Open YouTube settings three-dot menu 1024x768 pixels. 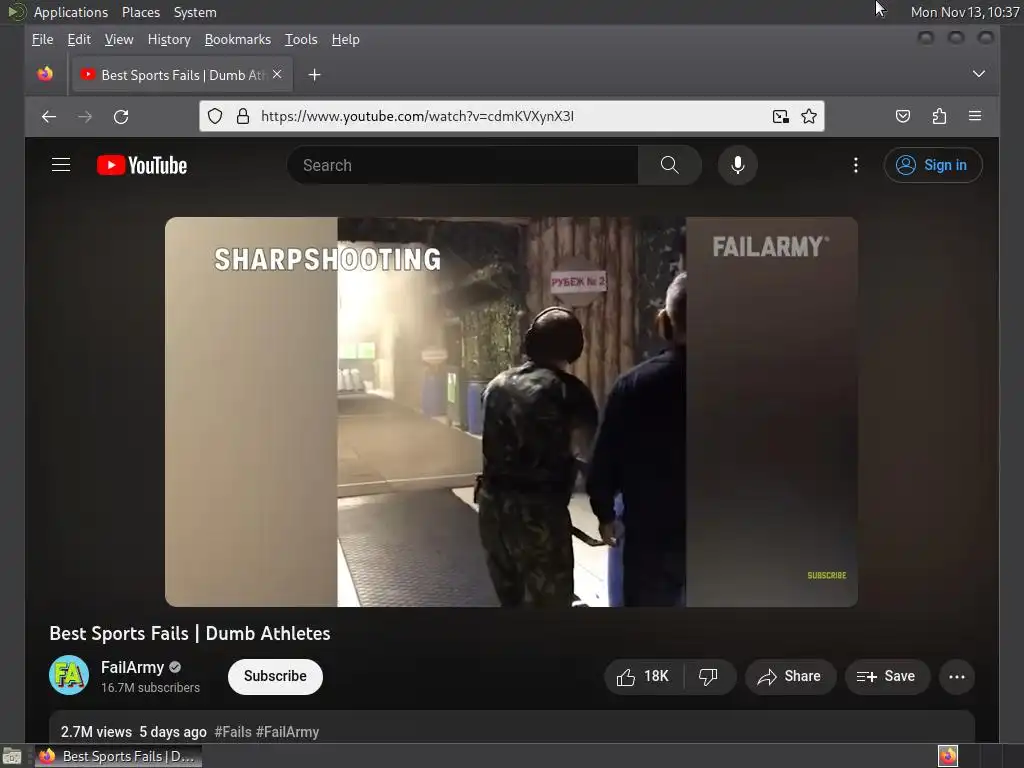(x=856, y=165)
